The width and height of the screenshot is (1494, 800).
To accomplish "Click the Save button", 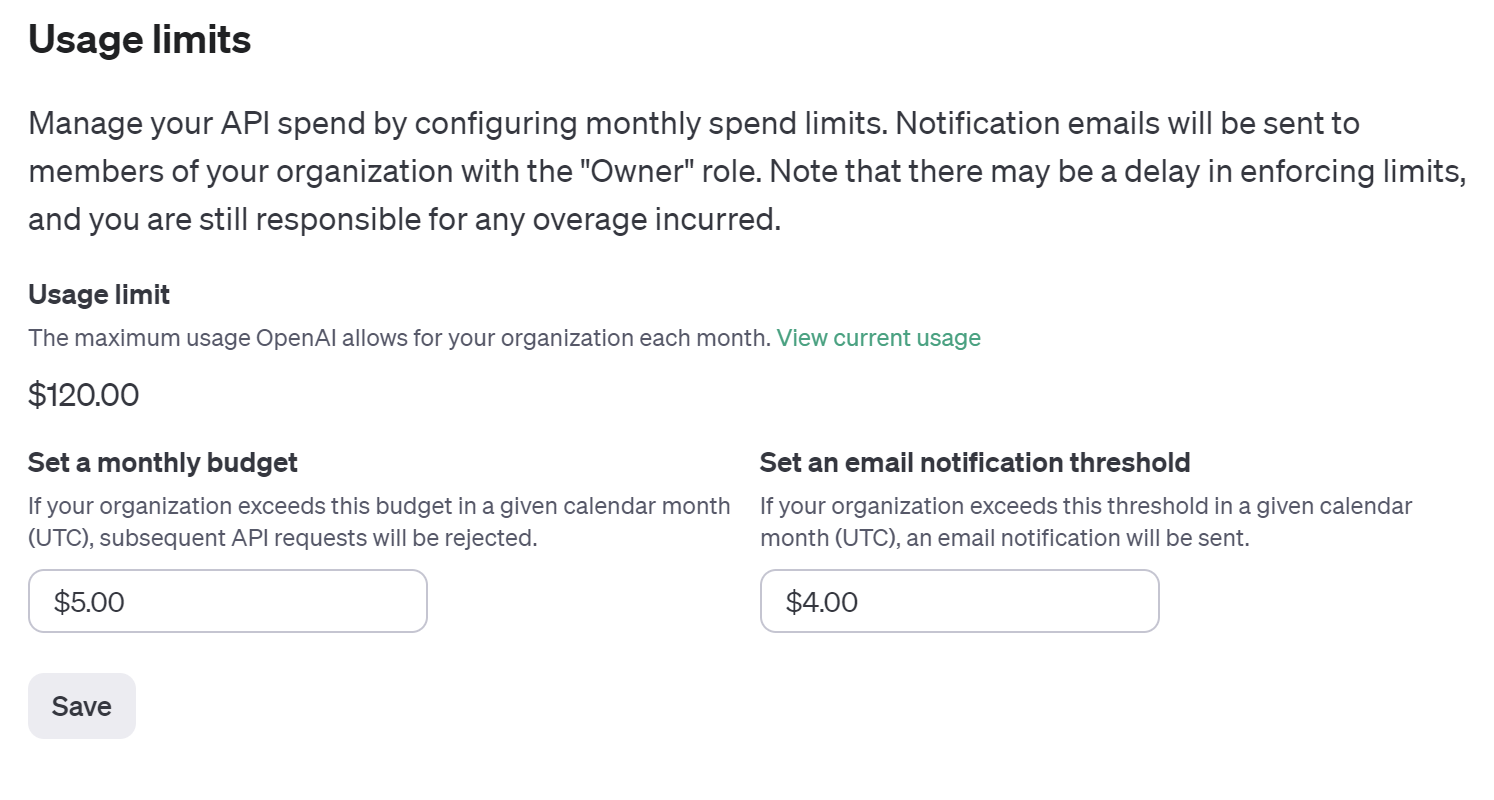I will pyautogui.click(x=81, y=706).
